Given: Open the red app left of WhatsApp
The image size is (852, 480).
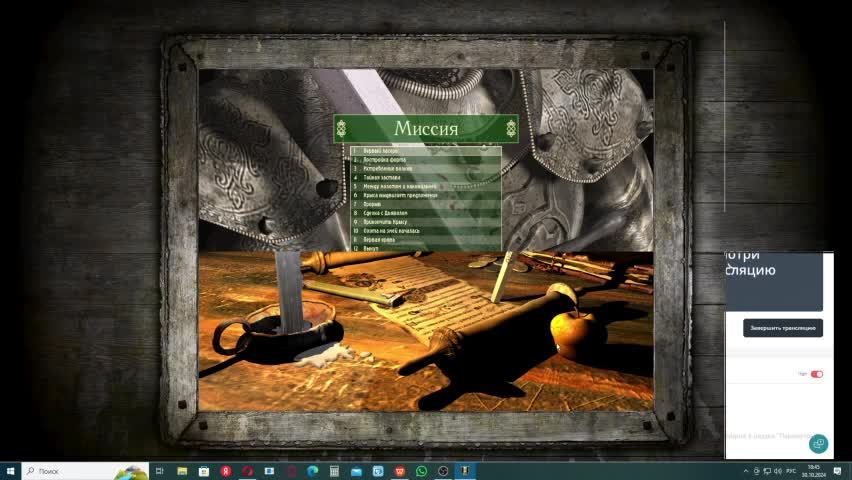Looking at the screenshot, I should 400,471.
